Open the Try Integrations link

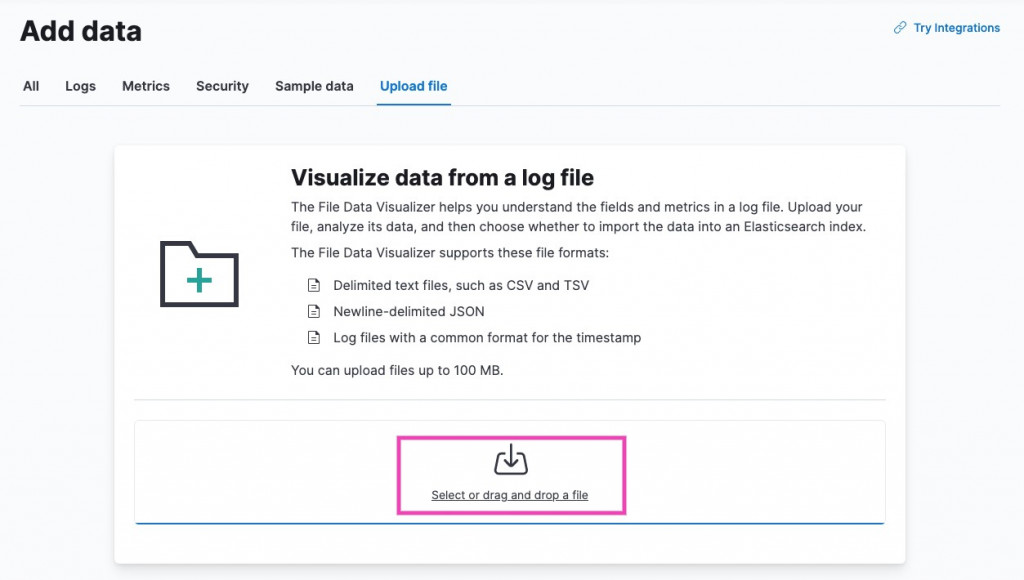(956, 28)
